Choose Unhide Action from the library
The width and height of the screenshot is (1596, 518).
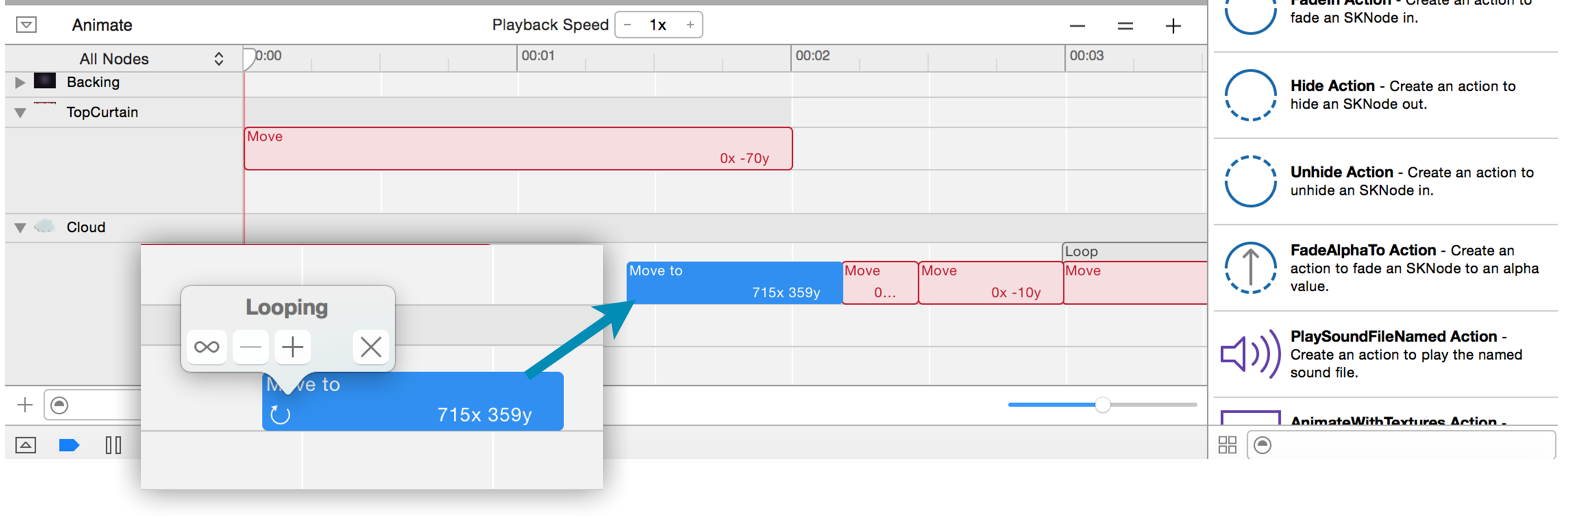point(1386,181)
